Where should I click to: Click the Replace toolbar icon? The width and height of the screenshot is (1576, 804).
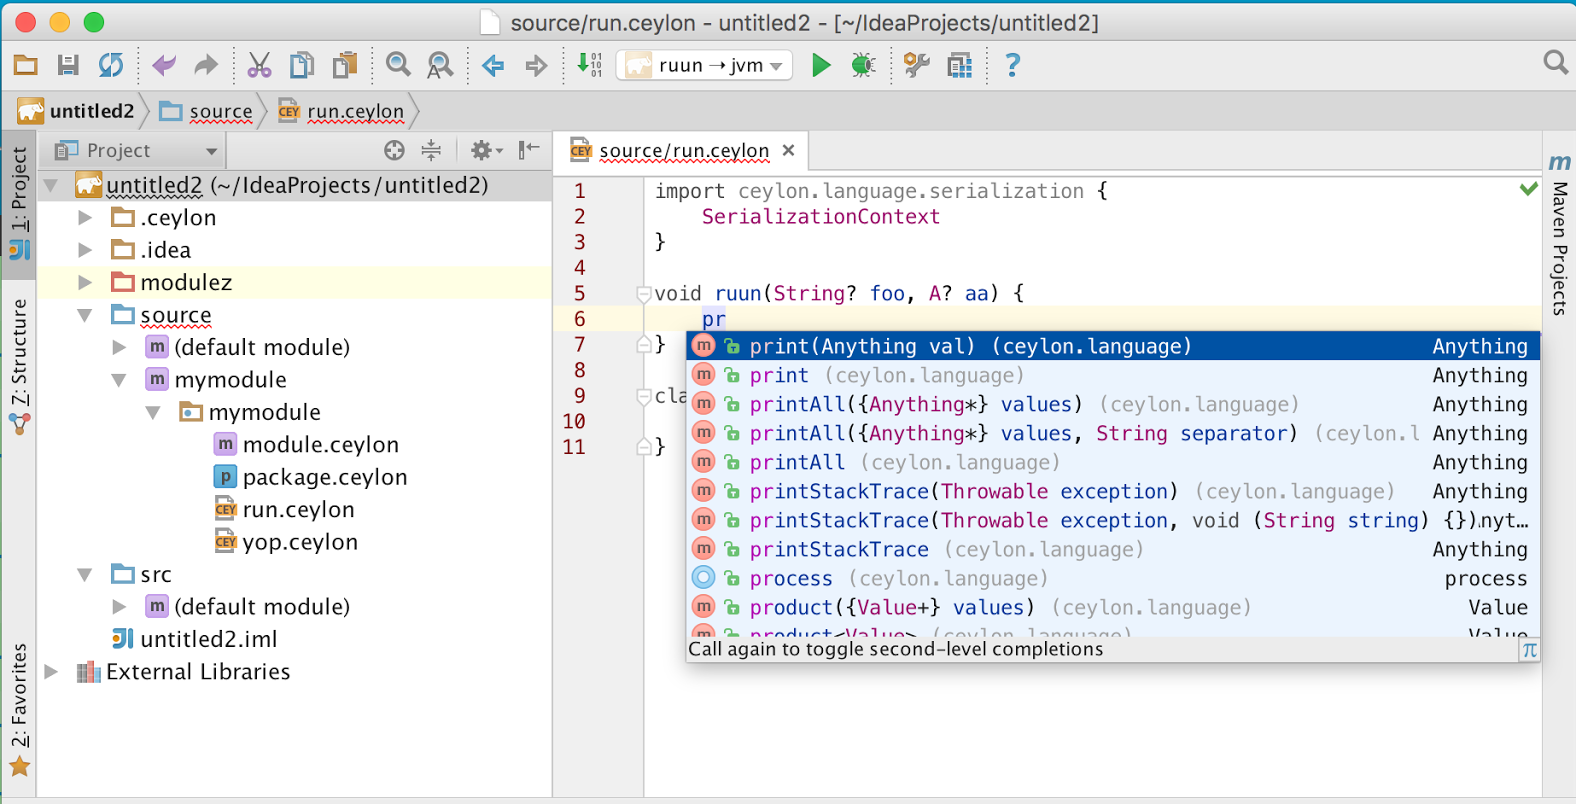tap(440, 66)
